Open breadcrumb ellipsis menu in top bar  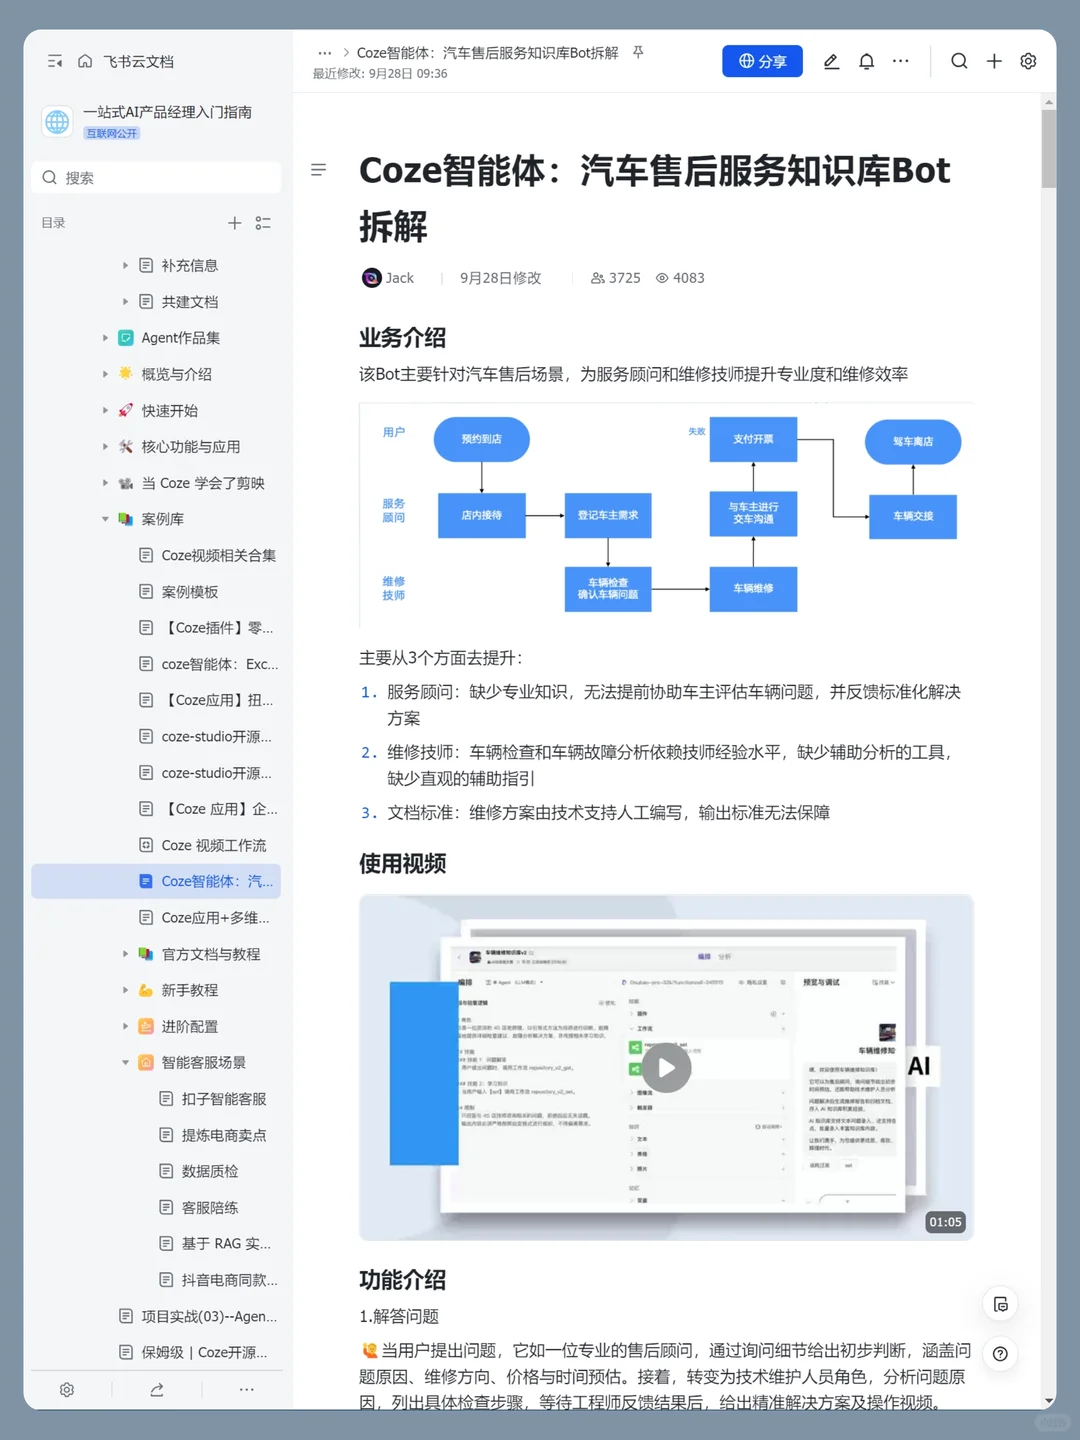click(324, 53)
